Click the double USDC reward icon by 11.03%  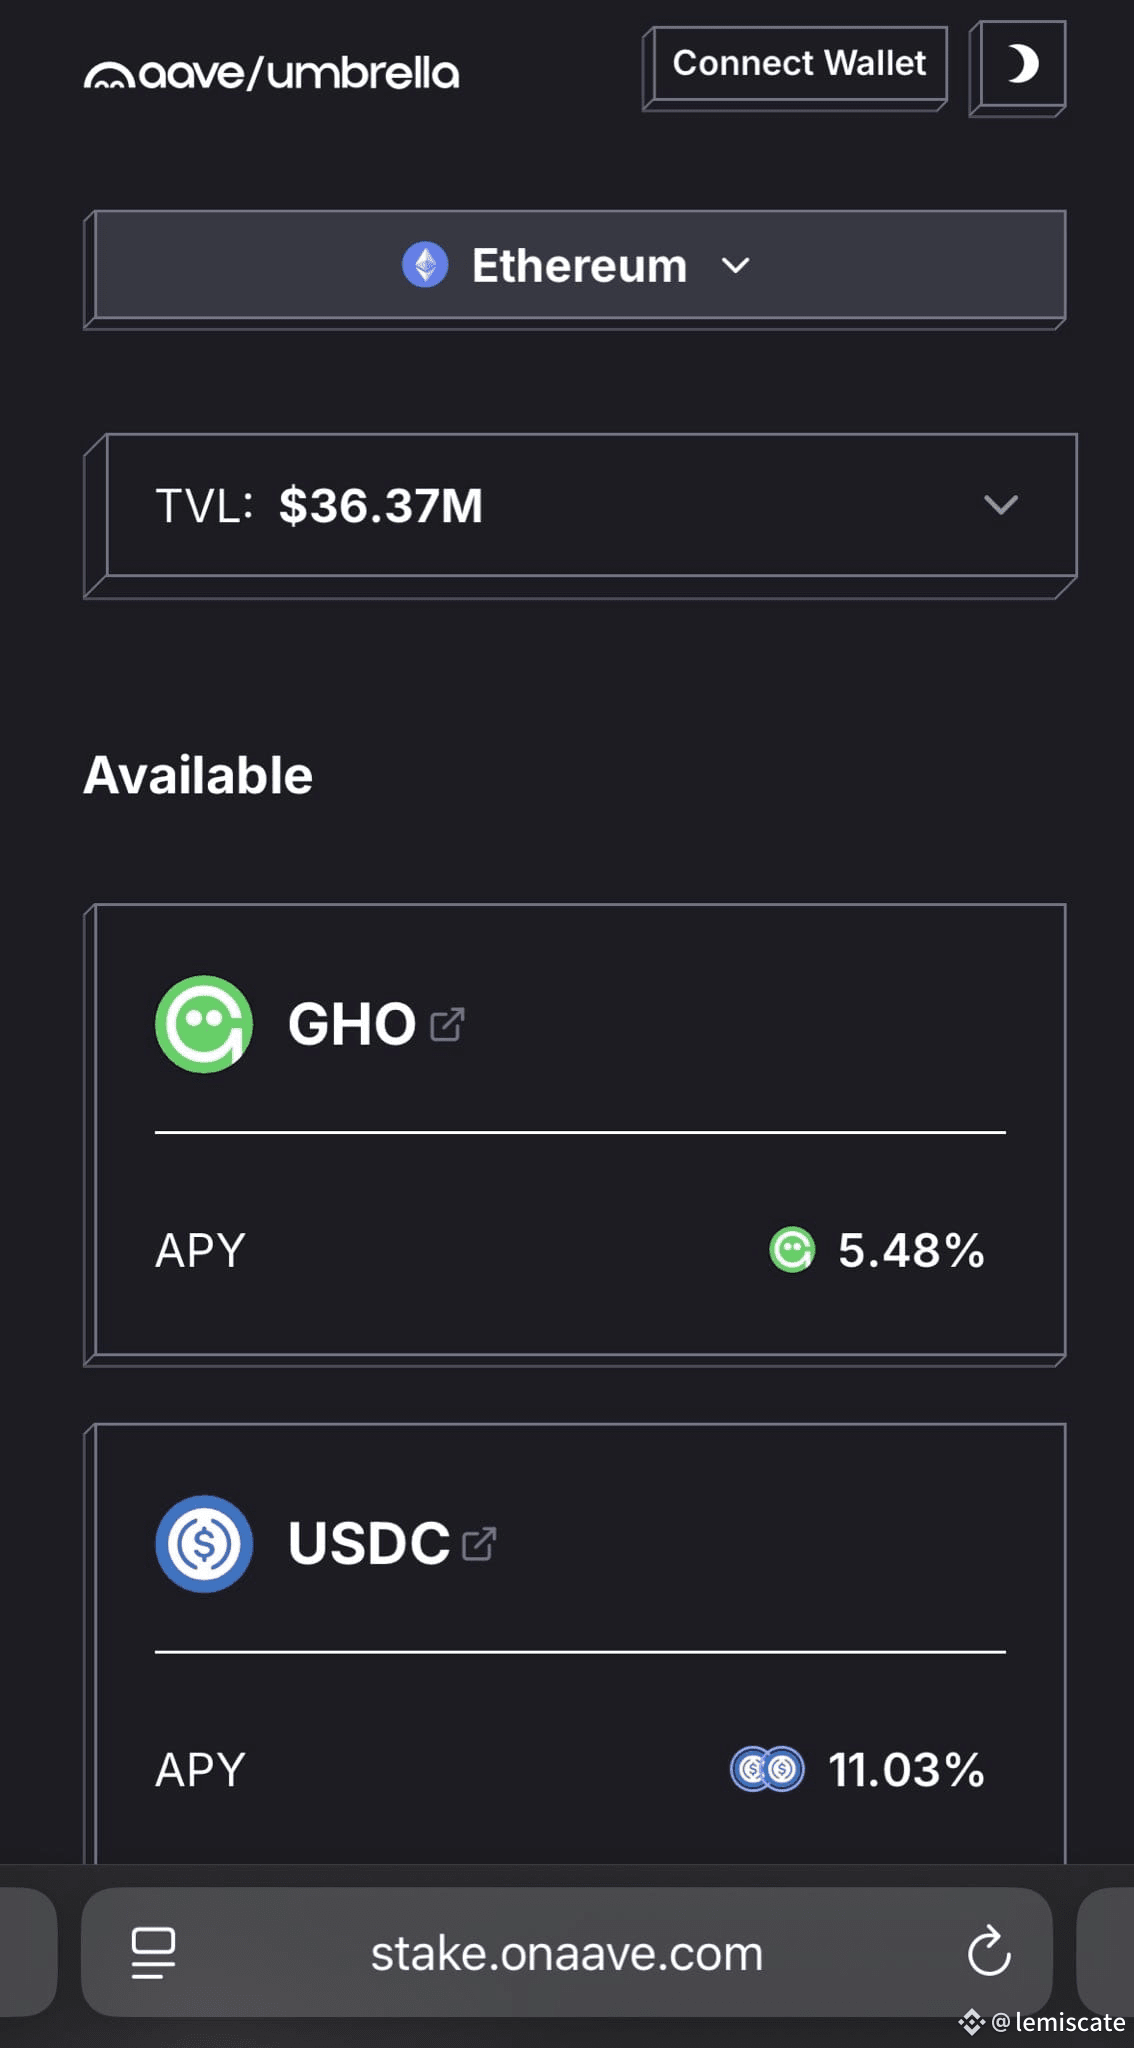coord(767,1769)
